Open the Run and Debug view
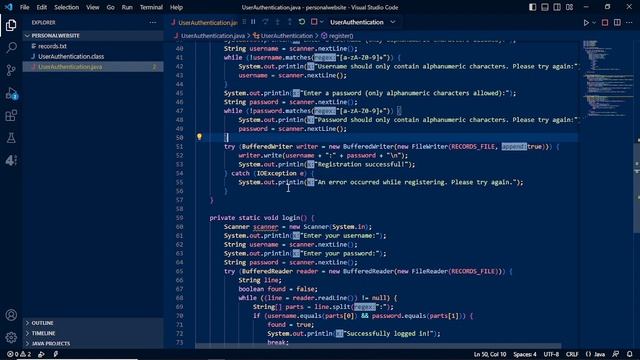Image resolution: width=640 pixels, height=360 pixels. (11, 93)
